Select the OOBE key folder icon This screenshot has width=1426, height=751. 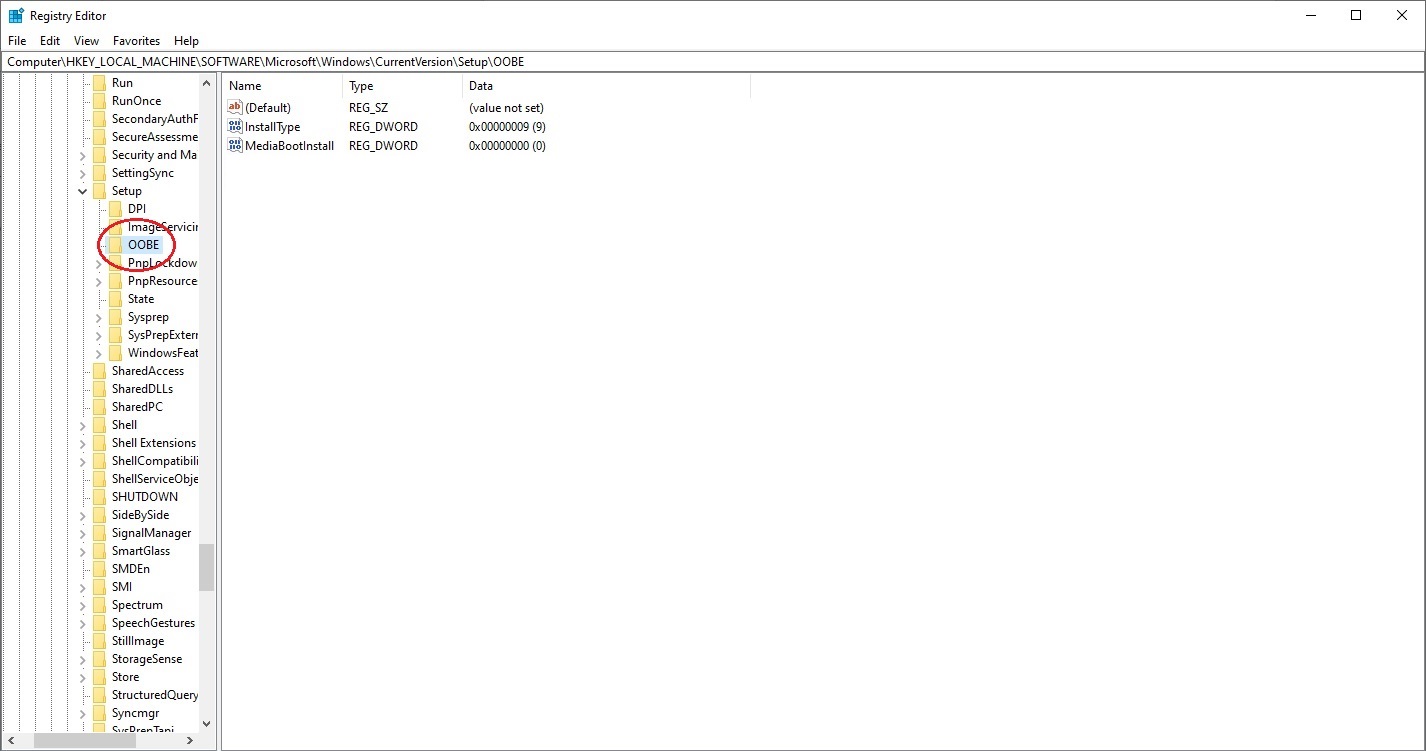(115, 245)
